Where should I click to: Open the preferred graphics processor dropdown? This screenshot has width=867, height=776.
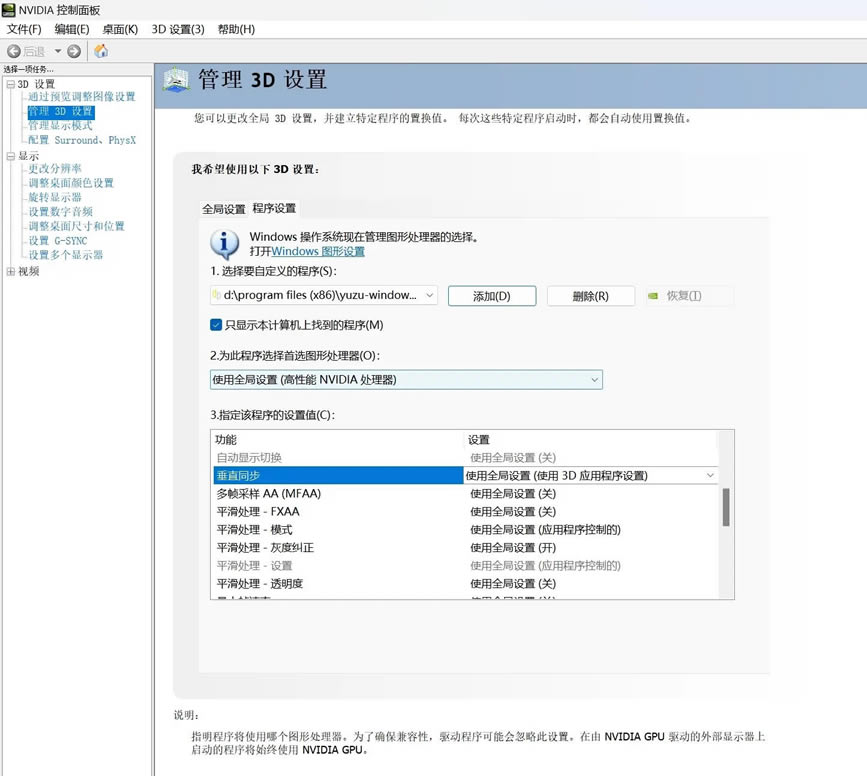point(594,380)
